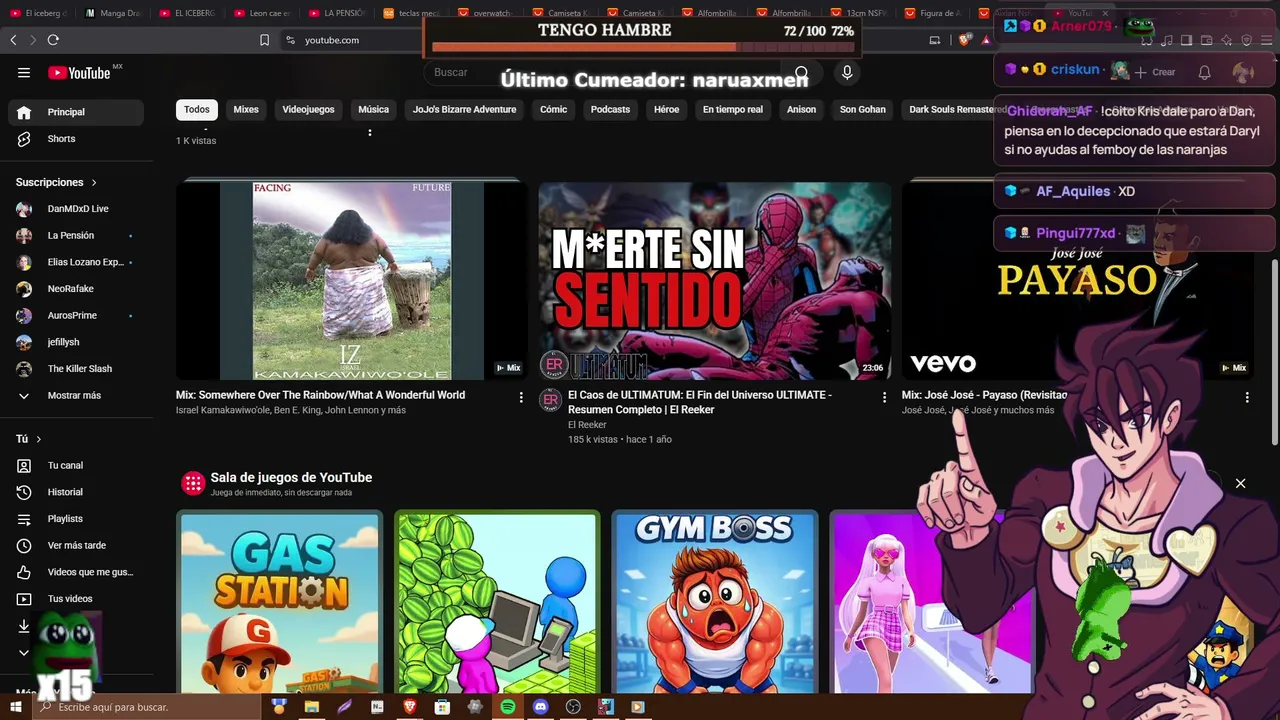Open Ver más tarde list
This screenshot has width=1280, height=720.
tap(76, 545)
